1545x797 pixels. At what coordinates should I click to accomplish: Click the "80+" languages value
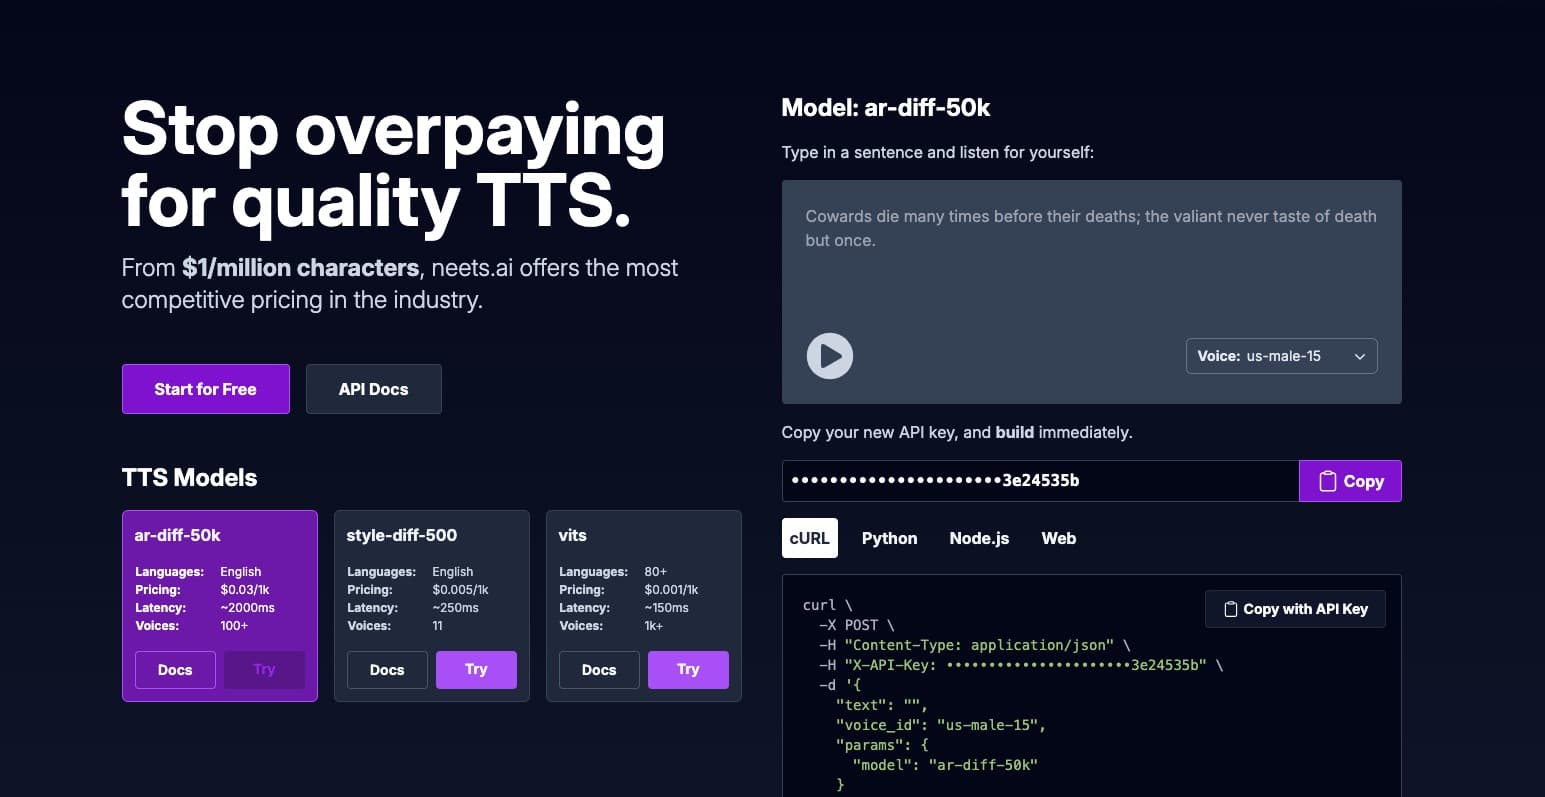click(x=655, y=572)
